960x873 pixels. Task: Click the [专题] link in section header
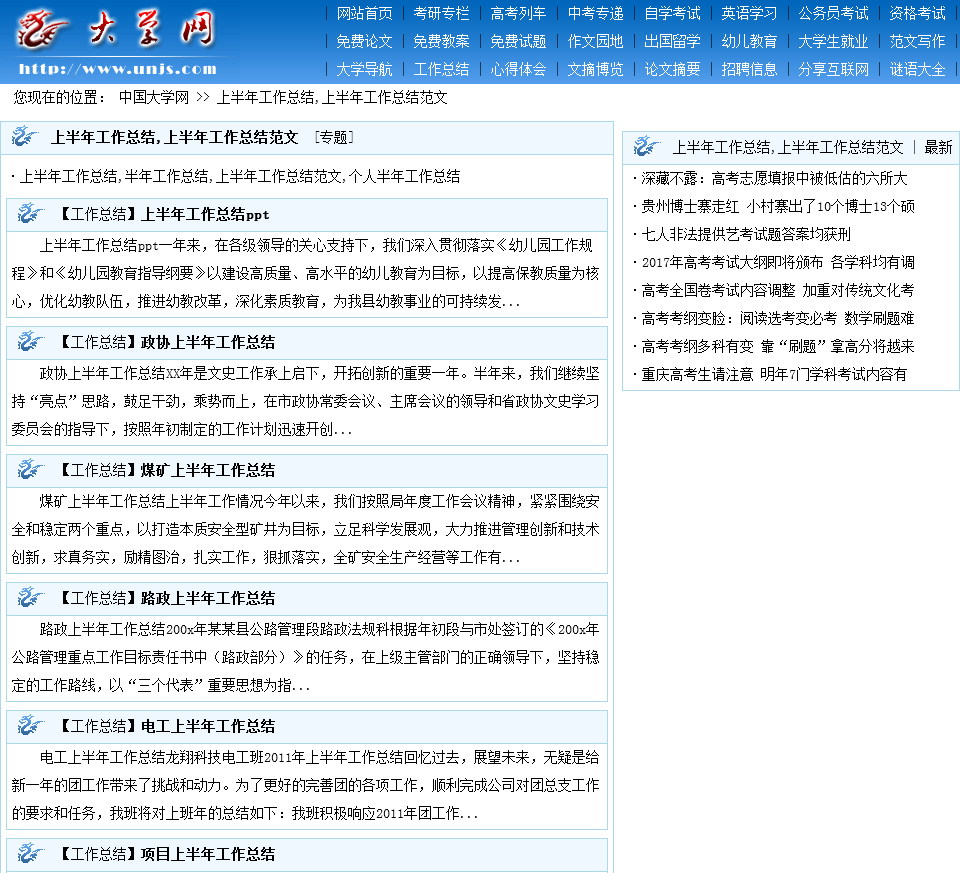click(x=334, y=137)
